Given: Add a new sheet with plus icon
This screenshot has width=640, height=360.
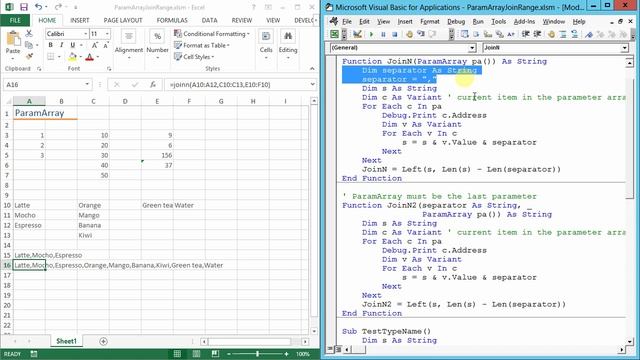Looking at the screenshot, I should click(103, 341).
